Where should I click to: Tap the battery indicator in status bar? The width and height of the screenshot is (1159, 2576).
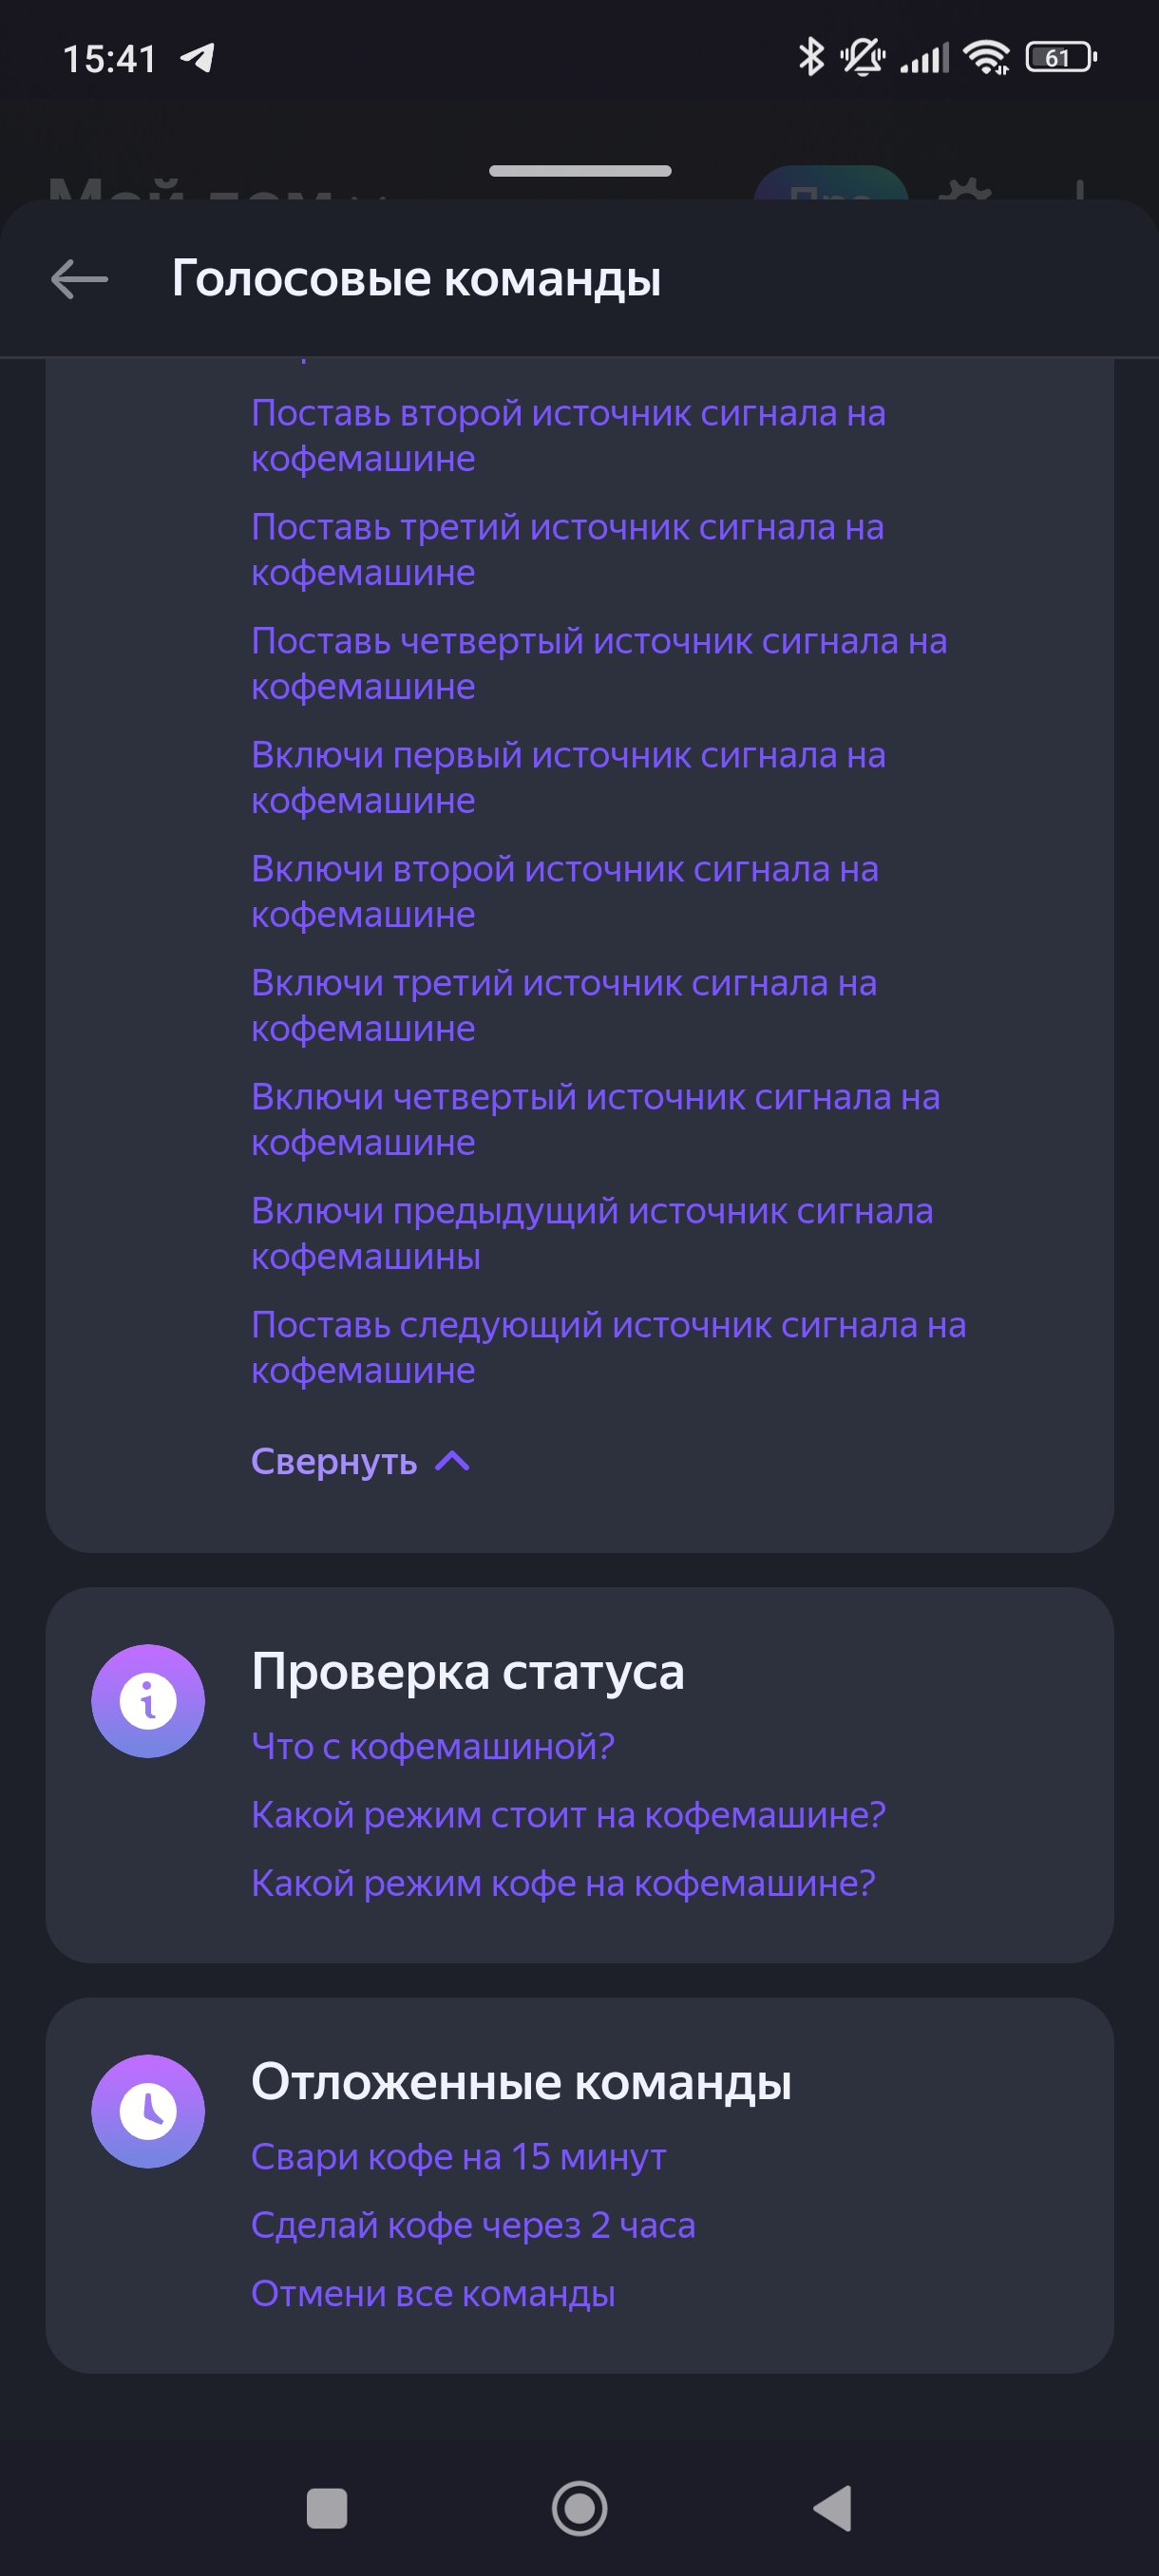(1060, 58)
